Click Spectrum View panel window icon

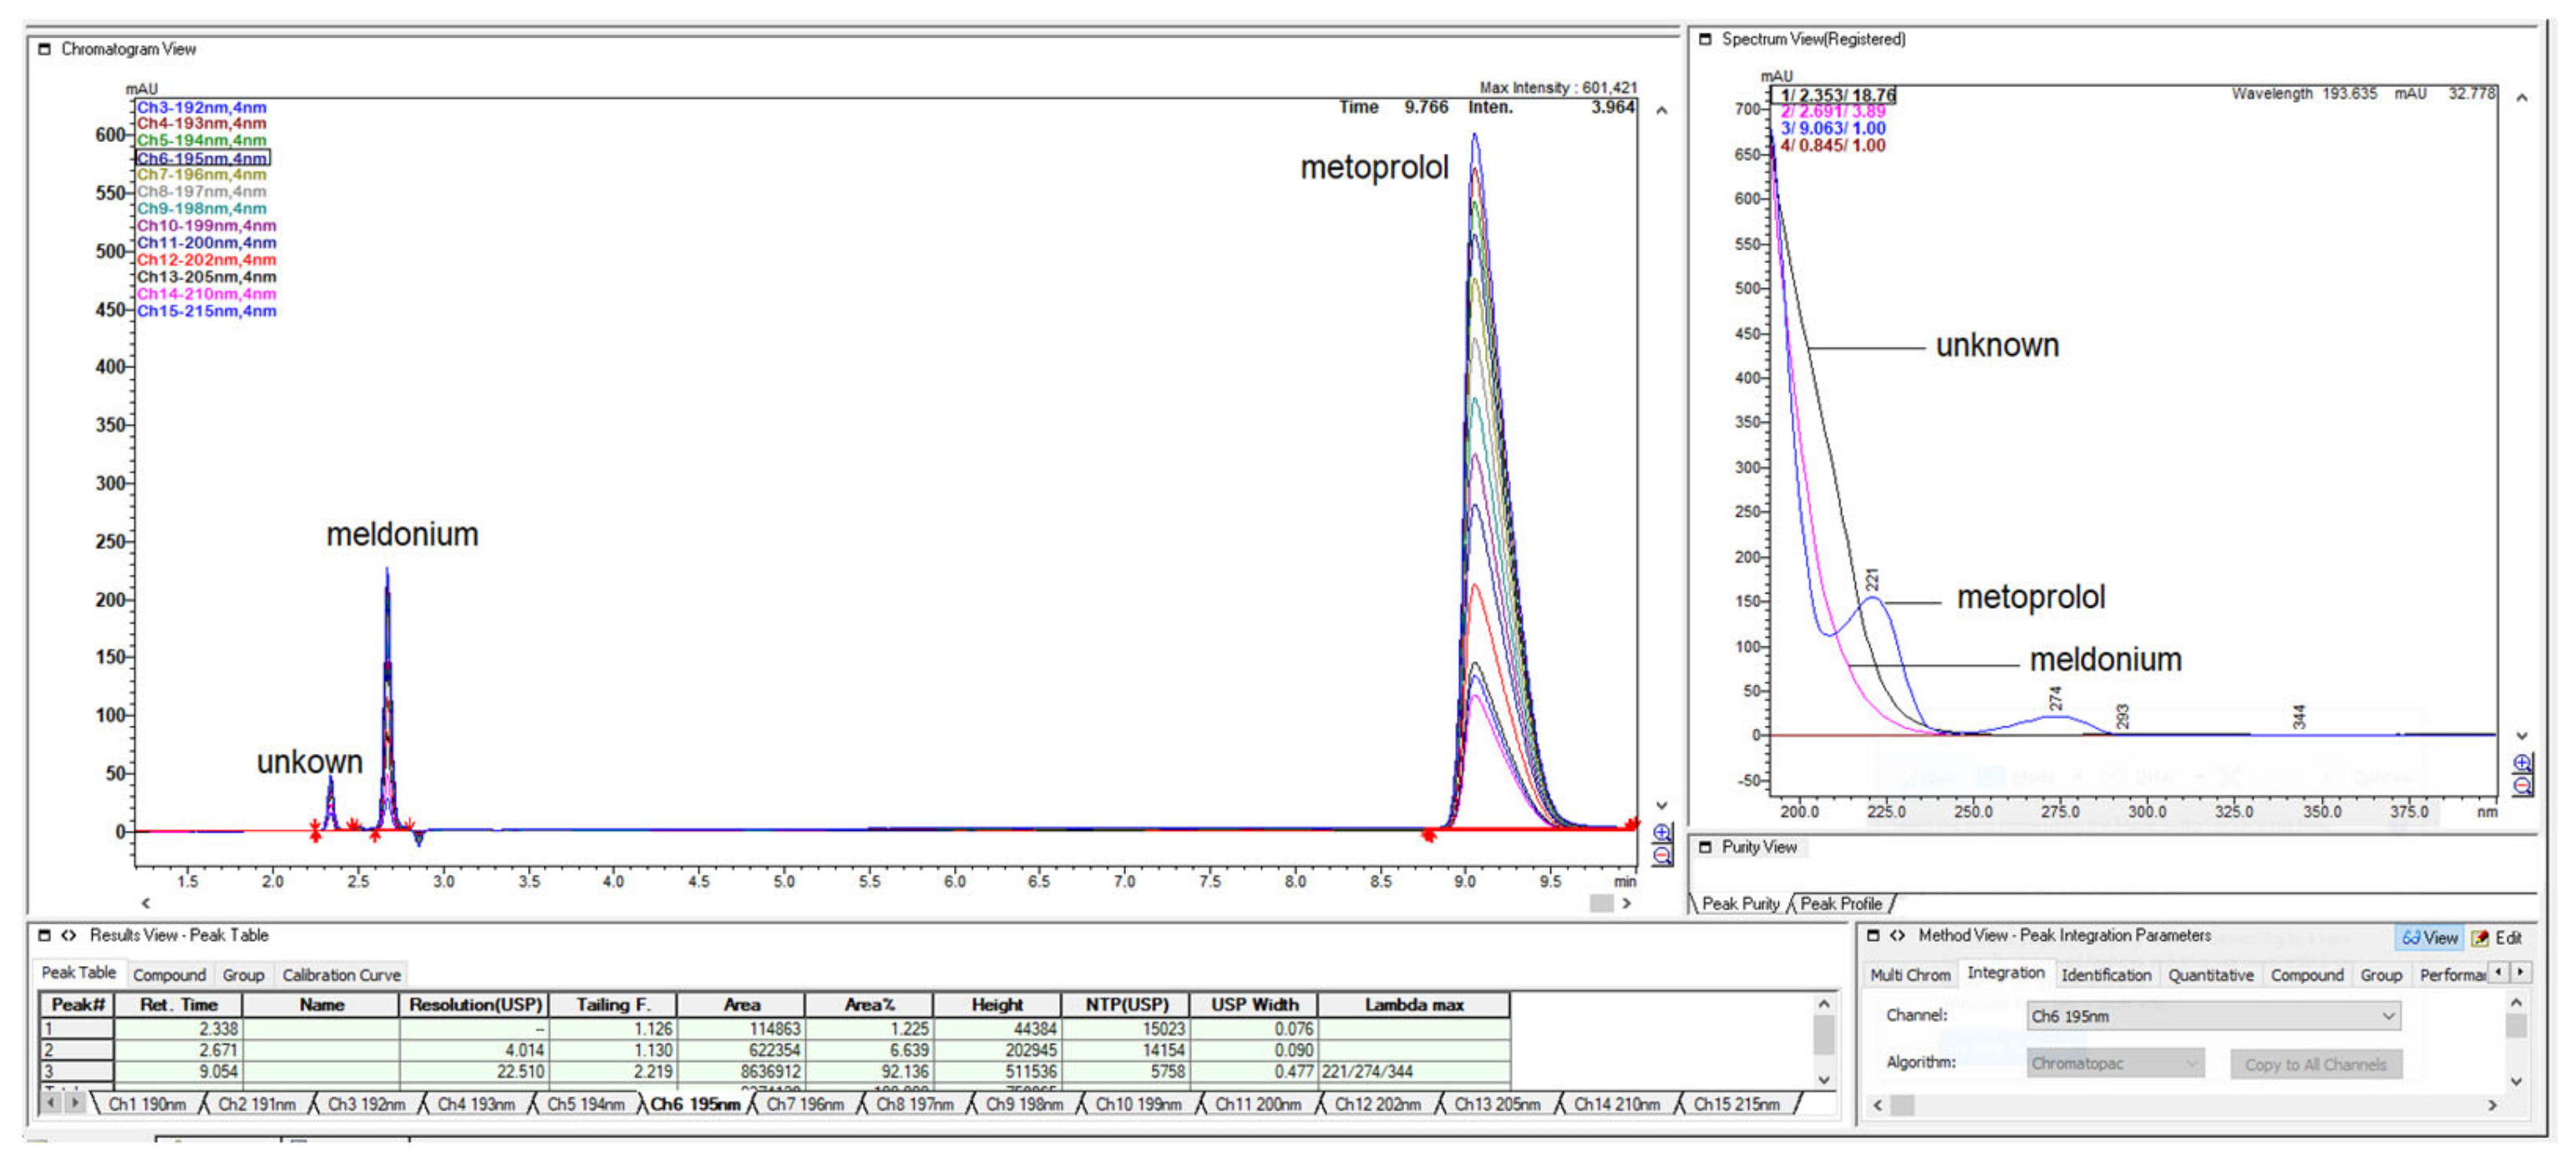[1706, 39]
